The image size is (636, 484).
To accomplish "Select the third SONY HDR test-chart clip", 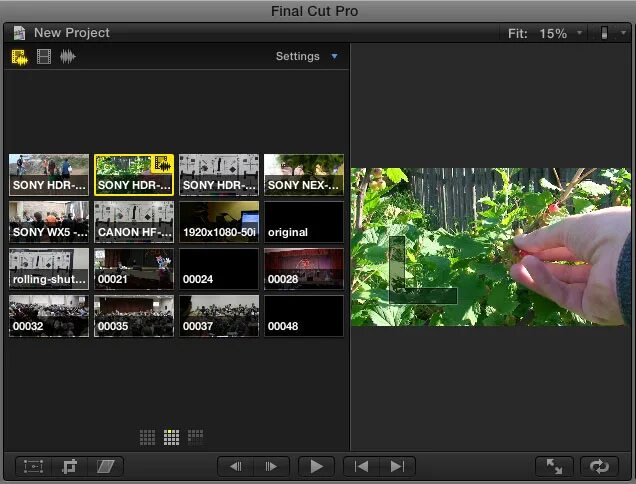I will coord(219,174).
